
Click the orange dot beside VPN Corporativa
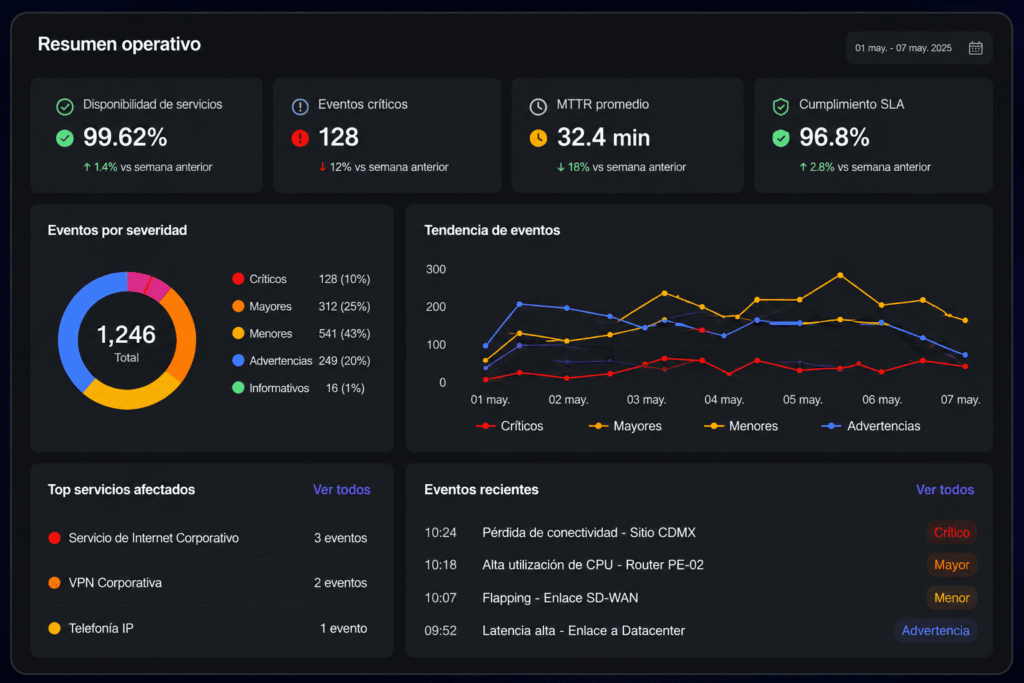tap(55, 583)
